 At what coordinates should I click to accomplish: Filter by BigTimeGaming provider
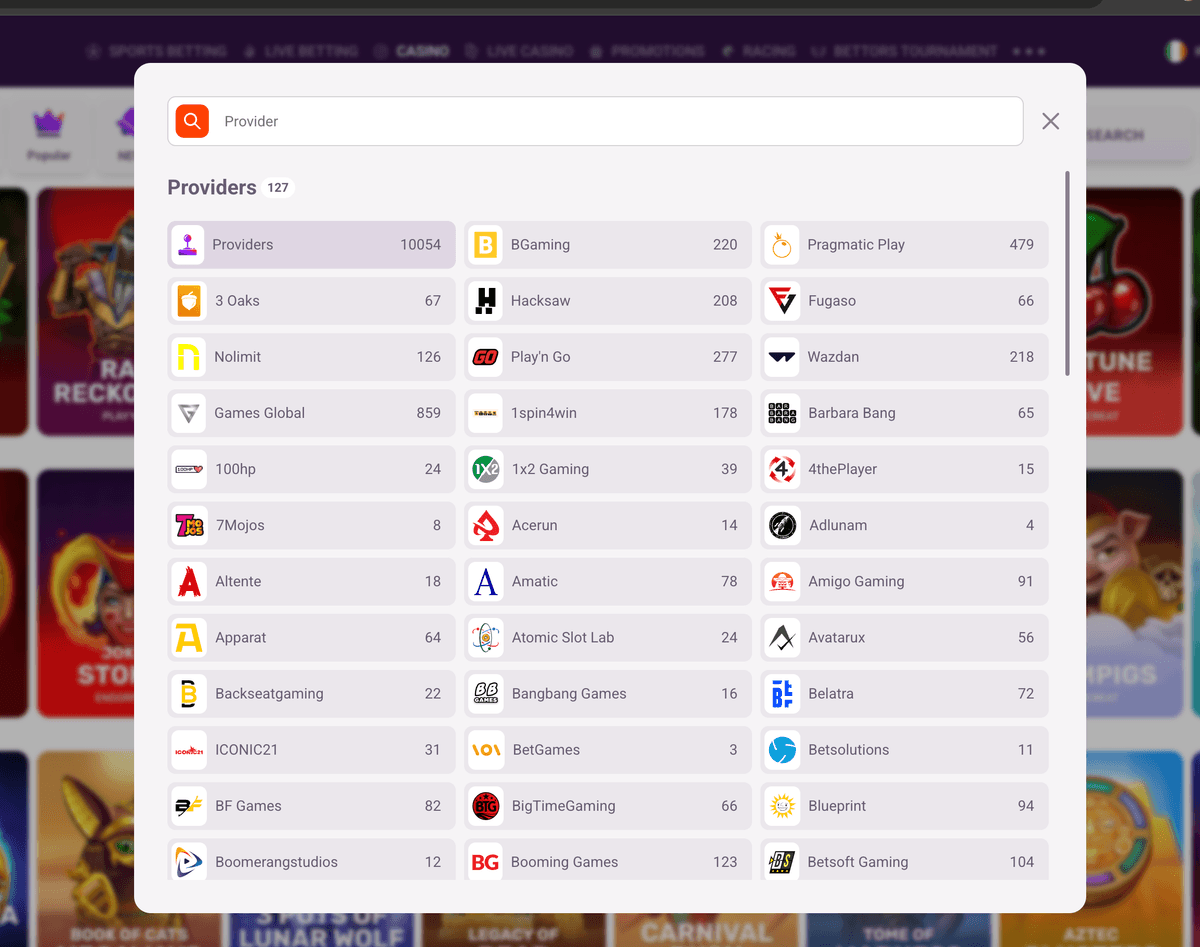[x=608, y=806]
